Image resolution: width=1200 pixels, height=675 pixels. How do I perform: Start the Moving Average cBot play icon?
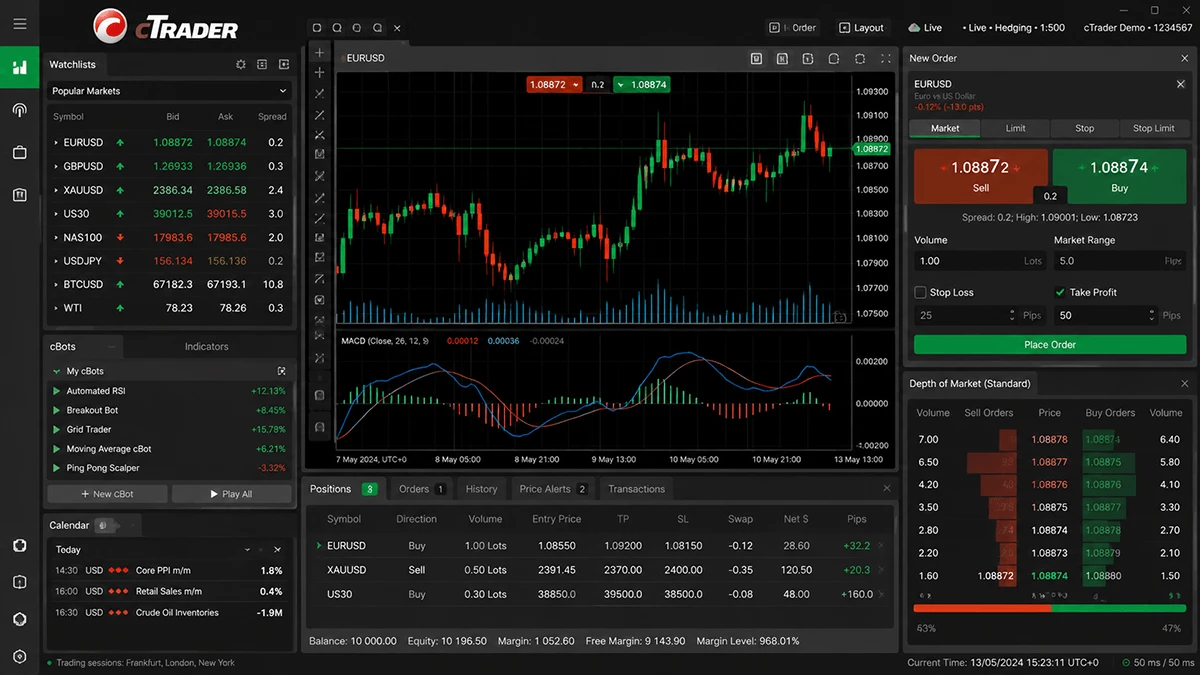[x=57, y=449]
